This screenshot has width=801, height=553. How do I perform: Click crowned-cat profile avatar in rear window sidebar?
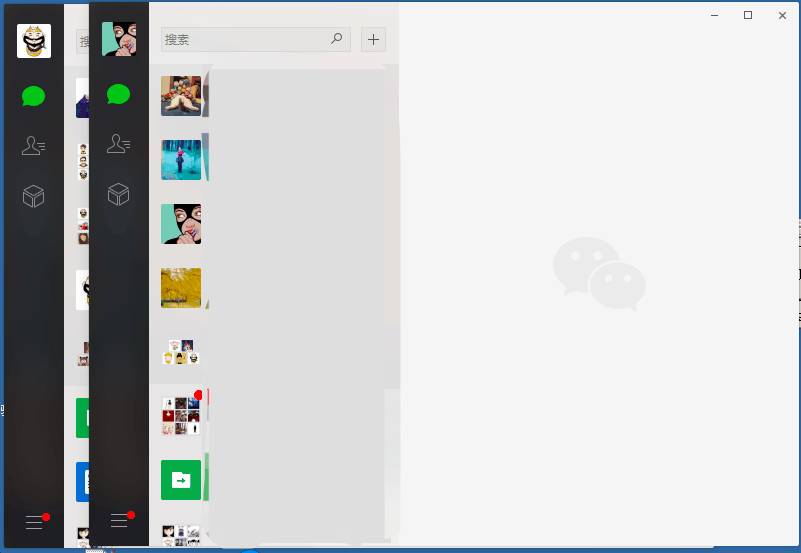34,41
